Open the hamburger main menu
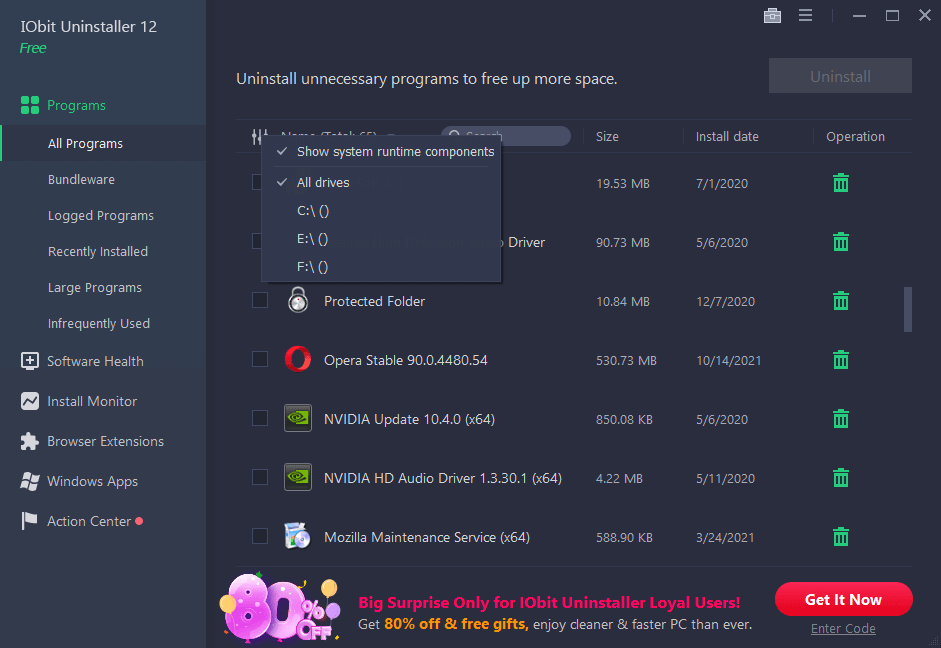This screenshot has height=648, width=941. coord(806,15)
